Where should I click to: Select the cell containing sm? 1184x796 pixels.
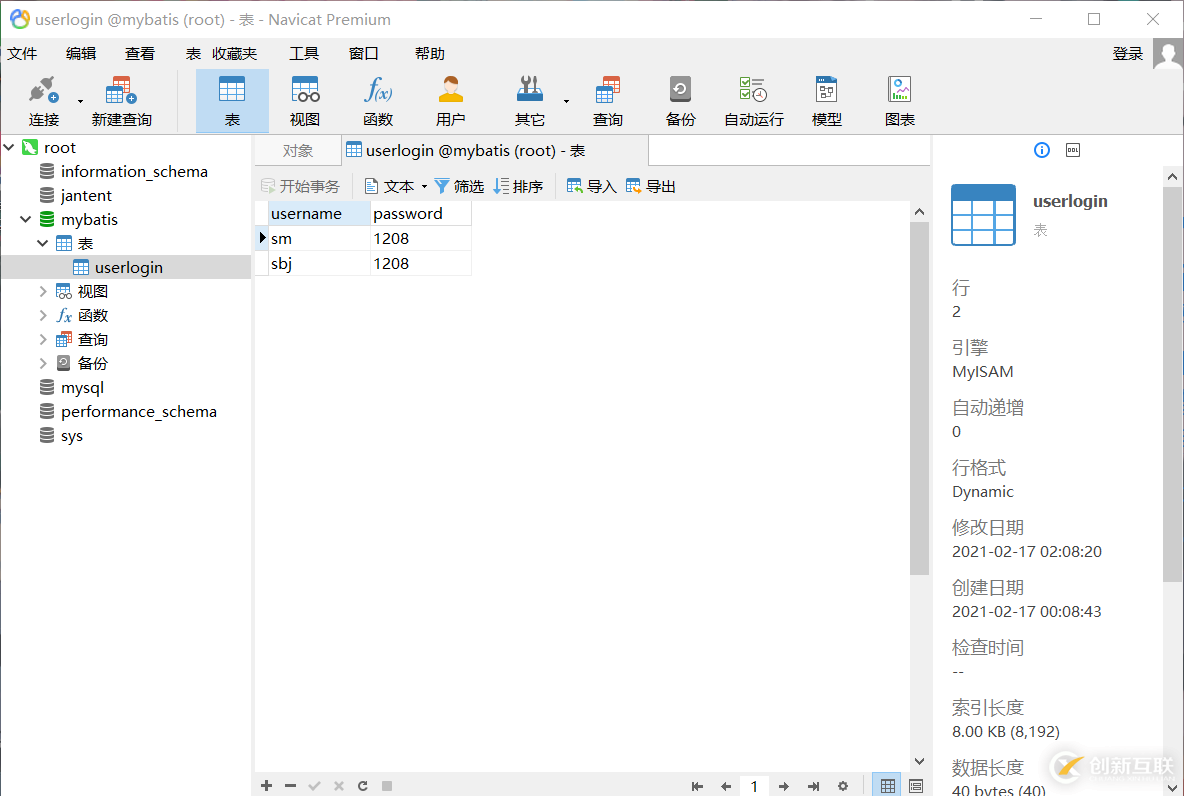(319, 239)
